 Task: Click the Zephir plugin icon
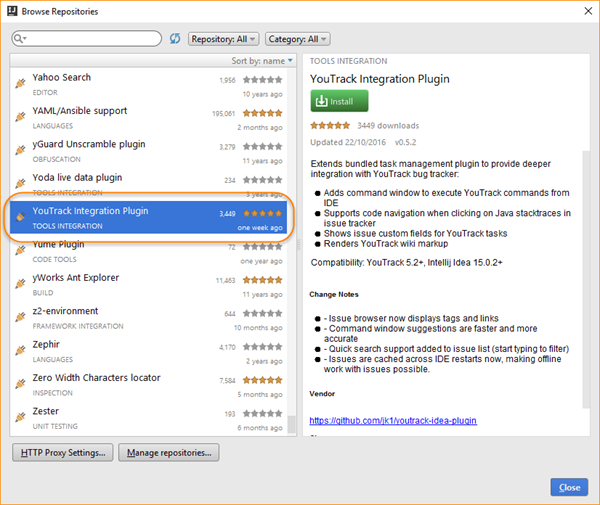[20, 350]
